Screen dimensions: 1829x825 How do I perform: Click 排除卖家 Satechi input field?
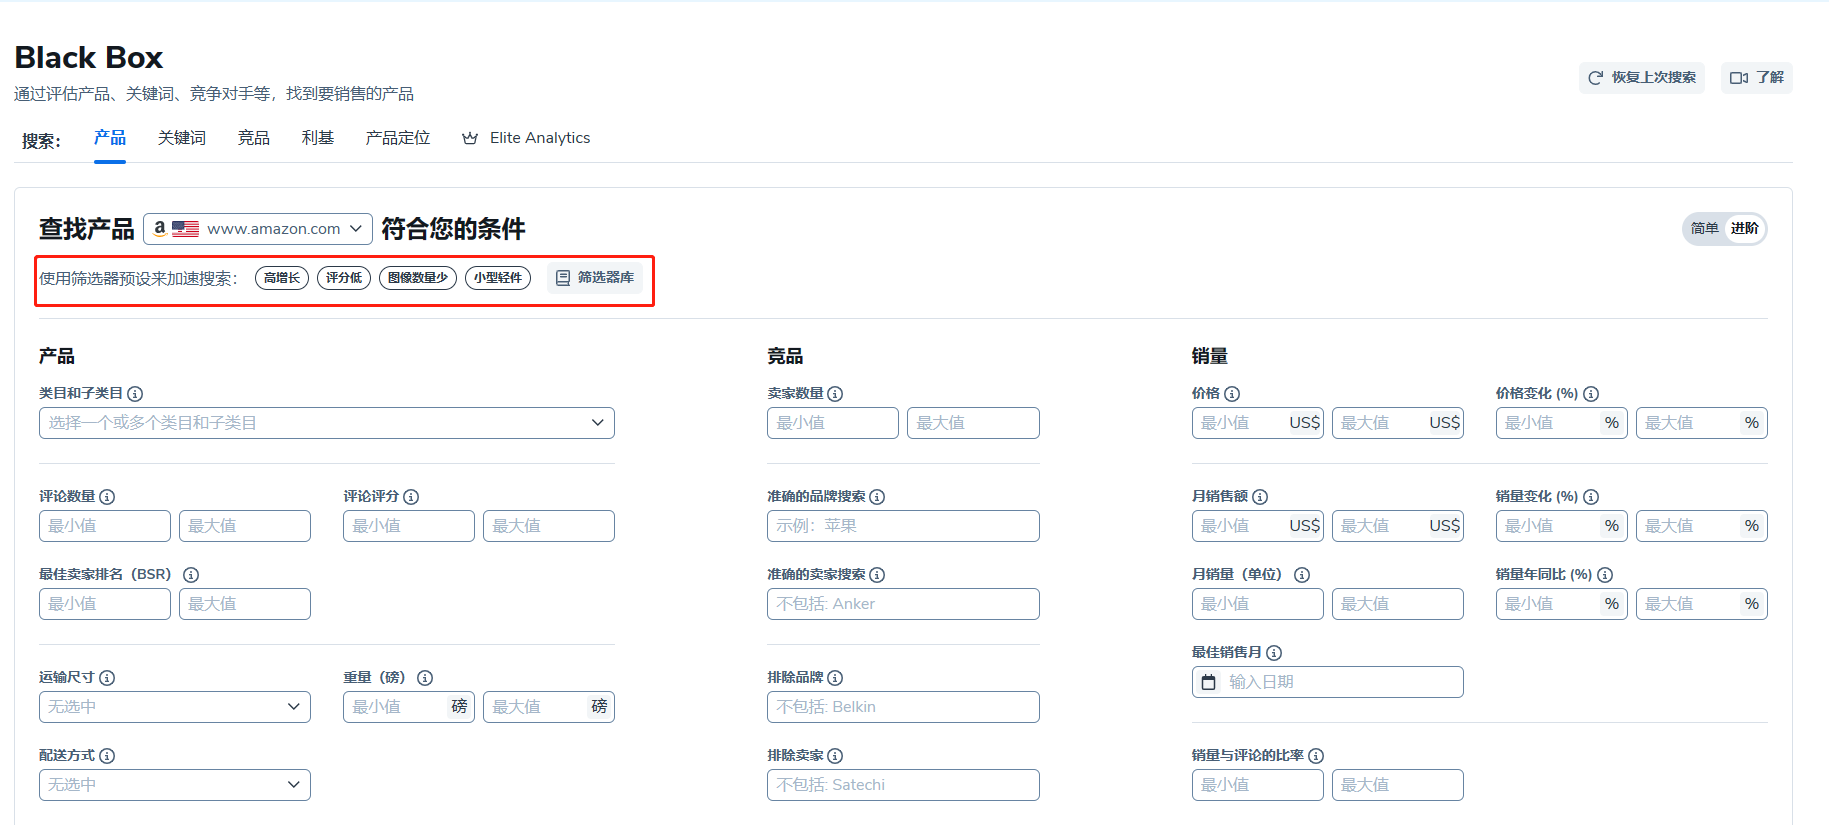(x=903, y=785)
